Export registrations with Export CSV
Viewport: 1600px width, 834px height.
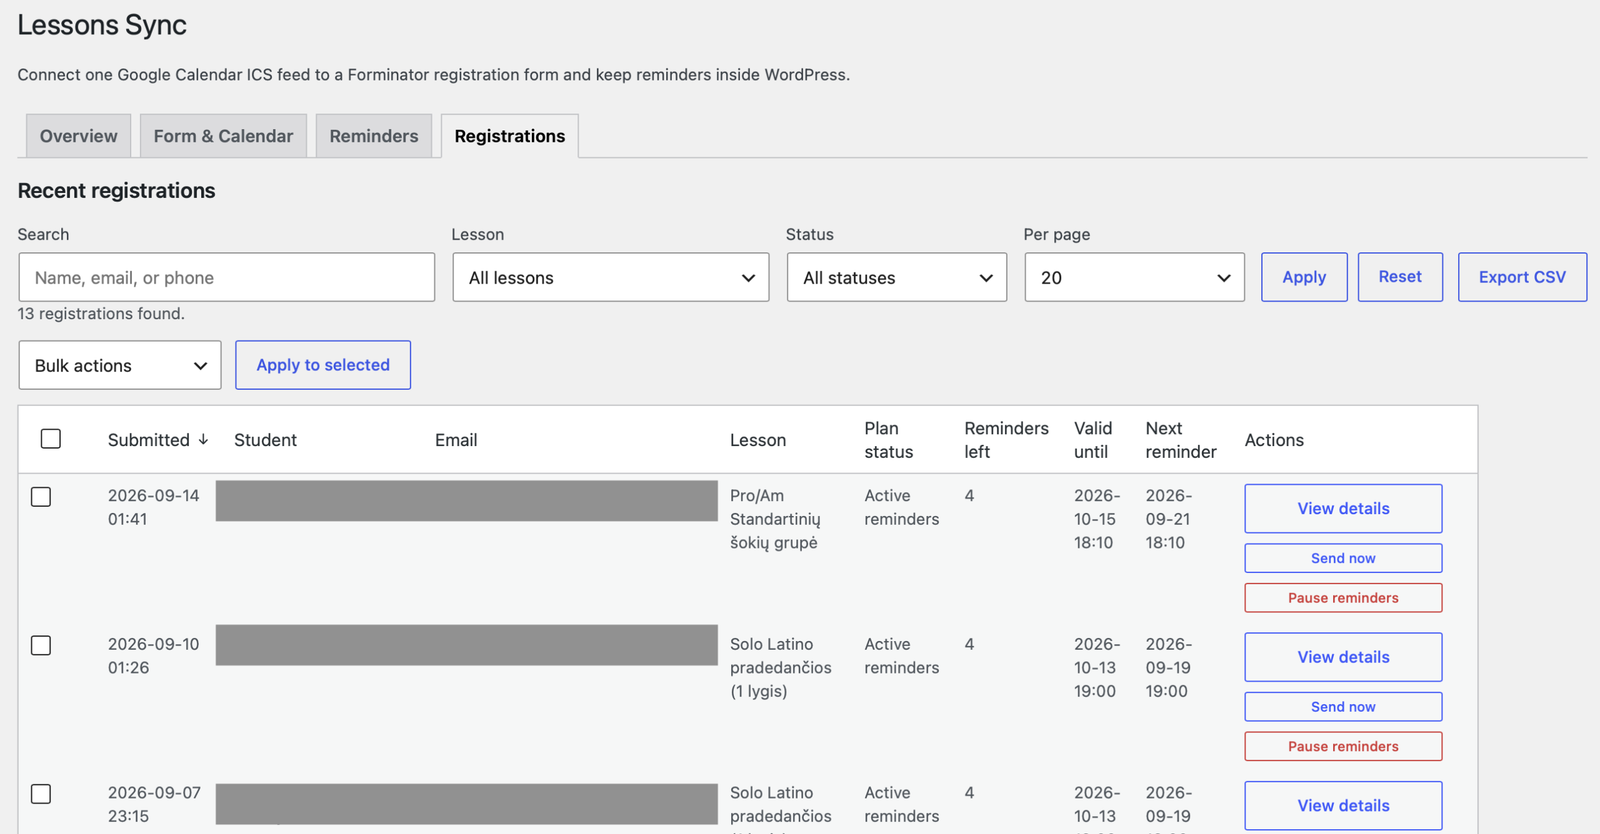coord(1522,277)
